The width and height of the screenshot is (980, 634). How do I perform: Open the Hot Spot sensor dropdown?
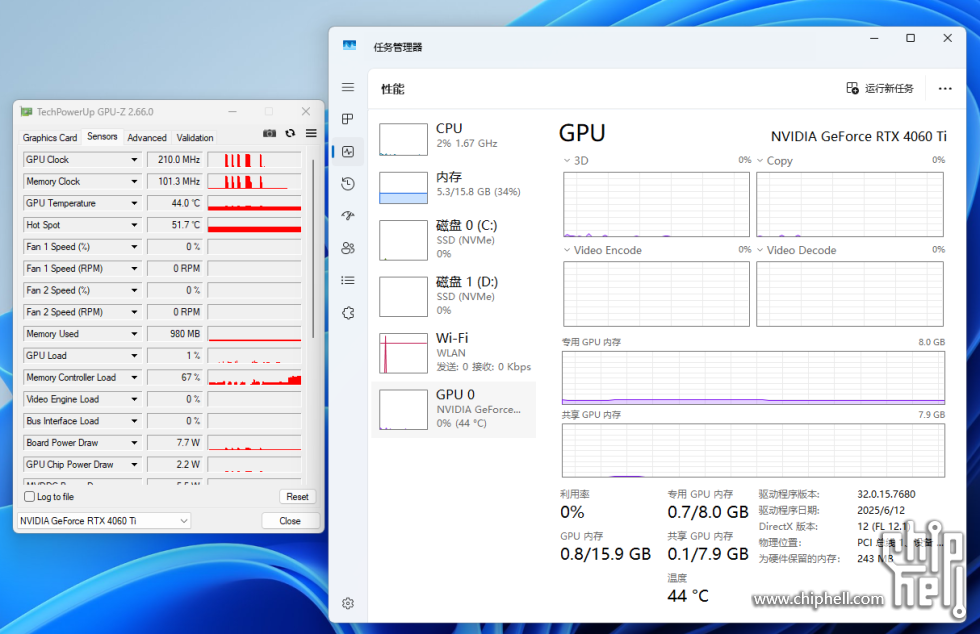coord(134,225)
